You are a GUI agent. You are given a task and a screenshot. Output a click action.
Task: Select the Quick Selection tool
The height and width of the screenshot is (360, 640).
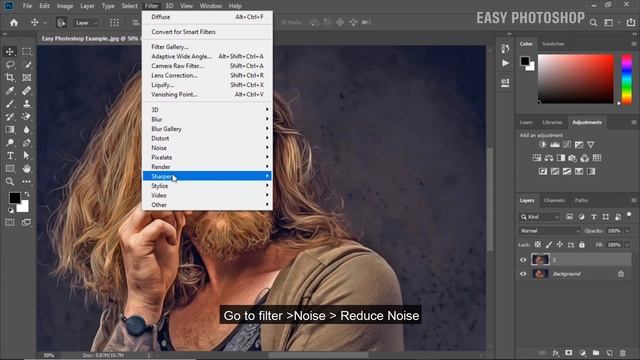(x=27, y=64)
